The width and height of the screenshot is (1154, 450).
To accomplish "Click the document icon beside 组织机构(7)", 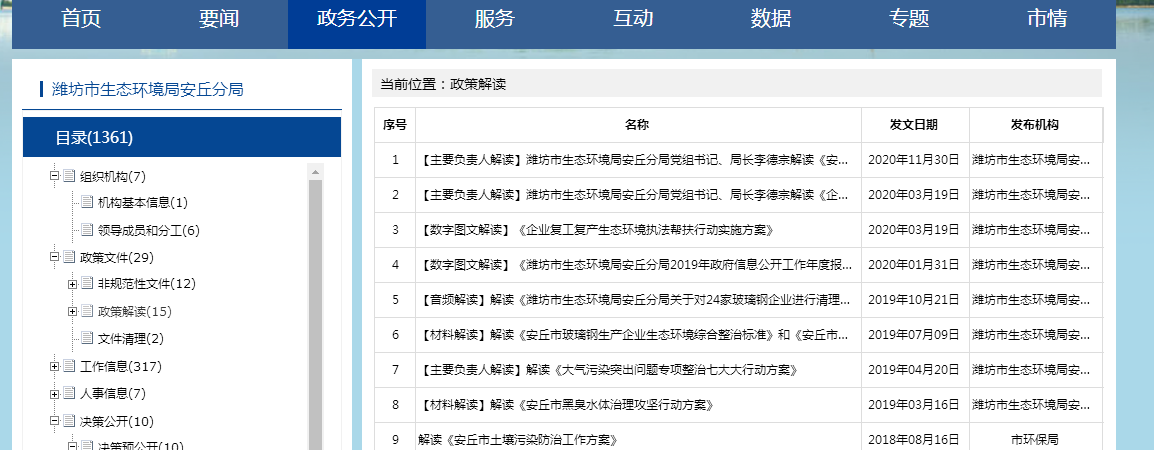I will click(69, 175).
